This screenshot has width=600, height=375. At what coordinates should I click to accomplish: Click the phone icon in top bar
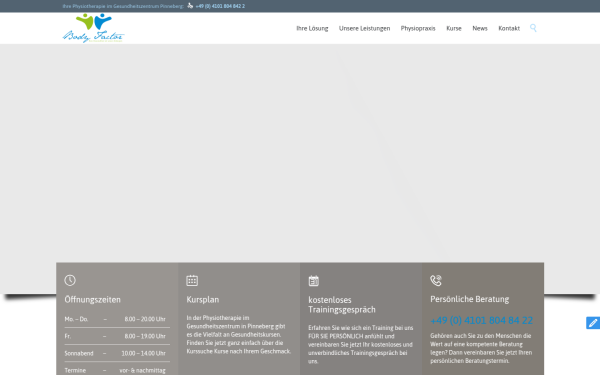pyautogui.click(x=190, y=6)
